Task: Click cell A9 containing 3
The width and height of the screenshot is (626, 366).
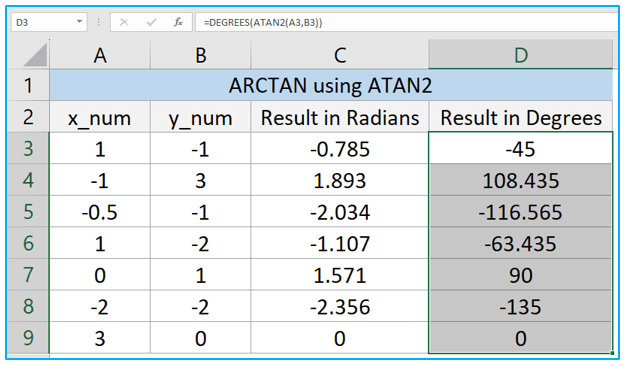Action: [100, 338]
